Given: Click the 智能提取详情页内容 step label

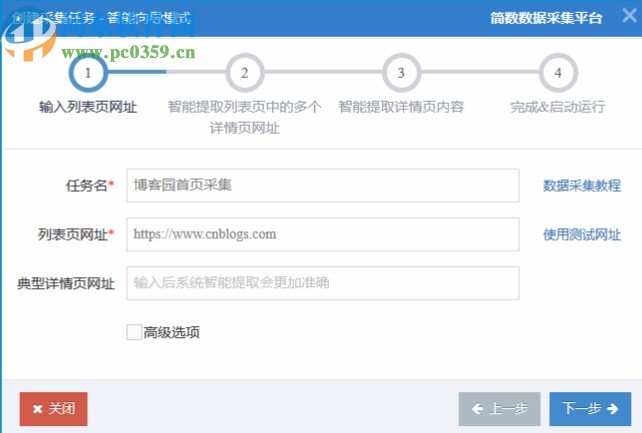Looking at the screenshot, I should (x=401, y=107).
